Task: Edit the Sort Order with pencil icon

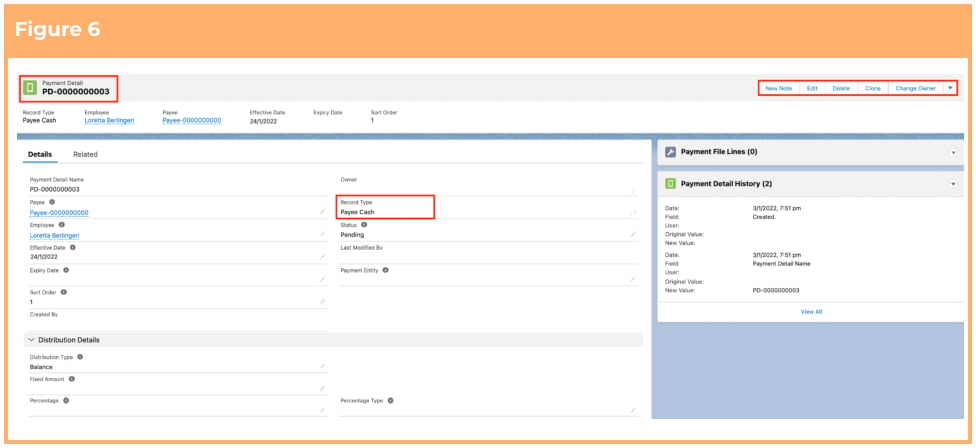Action: (322, 302)
